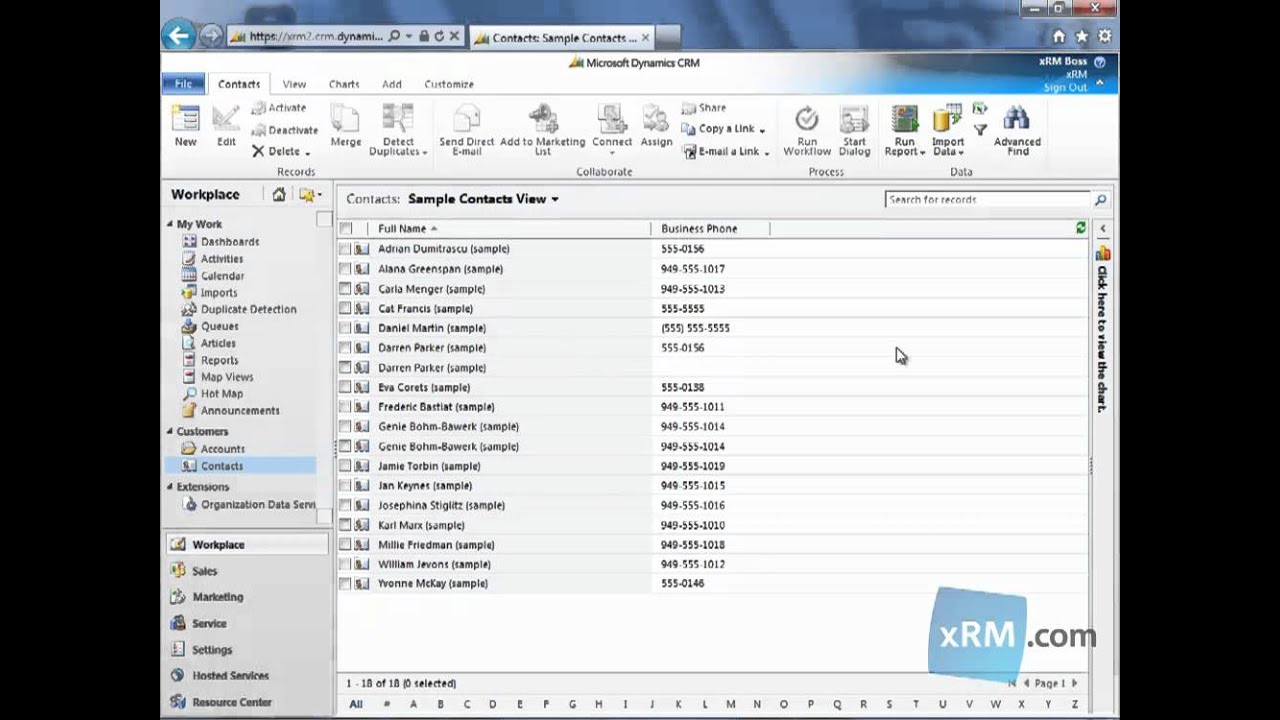Image resolution: width=1280 pixels, height=720 pixels.
Task: Collapse the My Work section
Action: coord(170,224)
